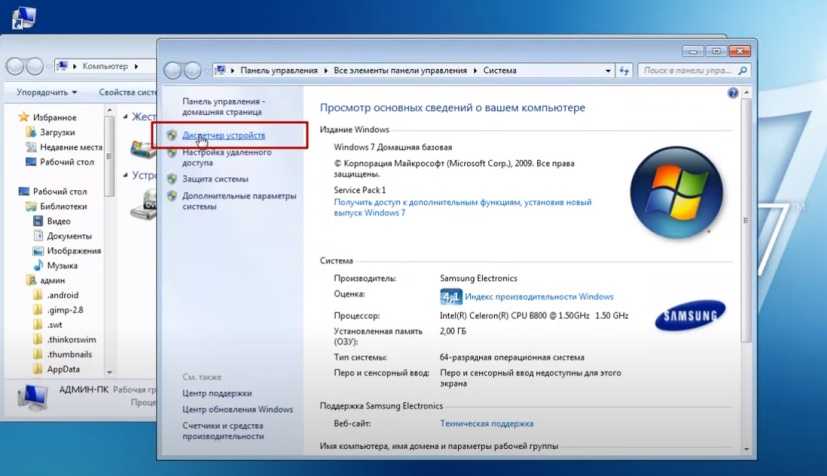
Task: Open Техническая поддержка website link
Action: click(486, 424)
